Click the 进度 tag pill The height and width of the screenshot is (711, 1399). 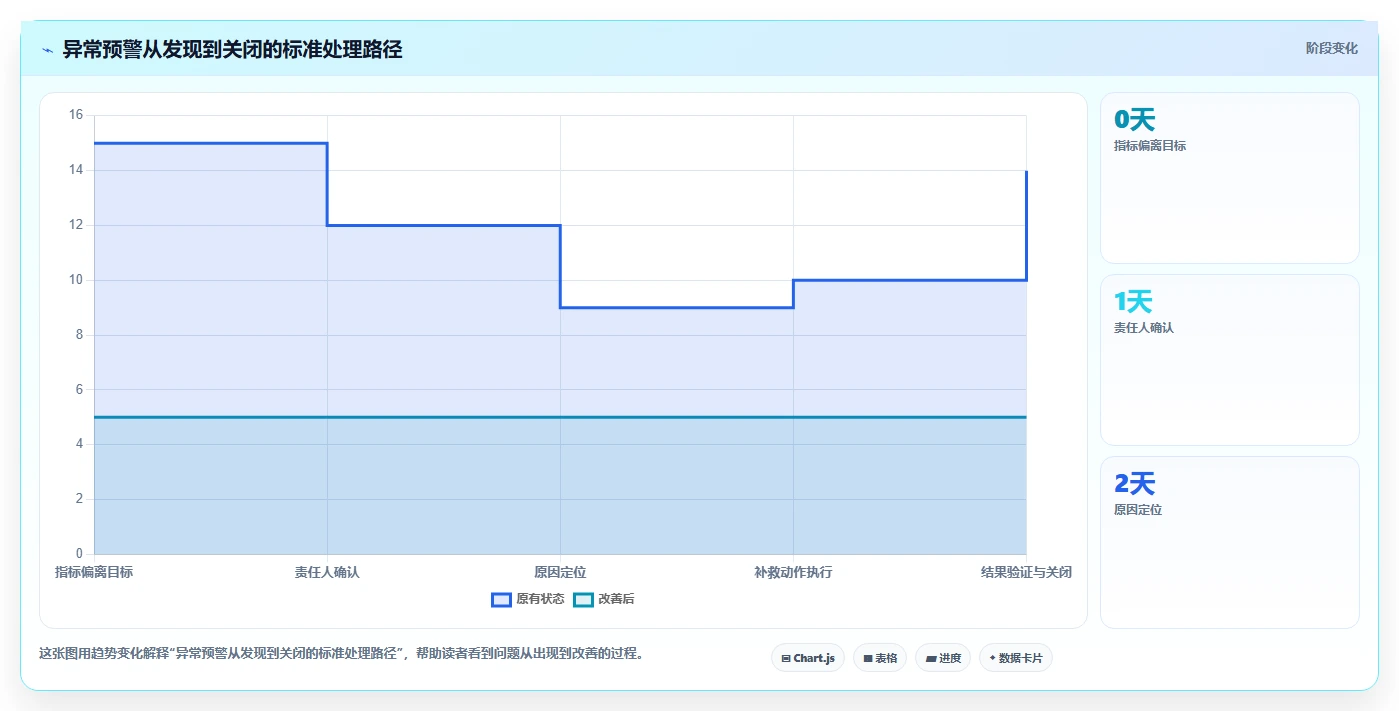[943, 658]
